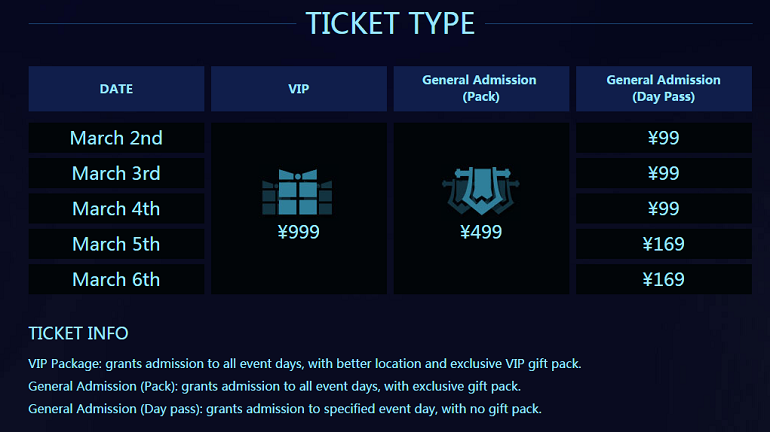Choose the March 5th date row
Screen dimensions: 770x432
(x=116, y=244)
